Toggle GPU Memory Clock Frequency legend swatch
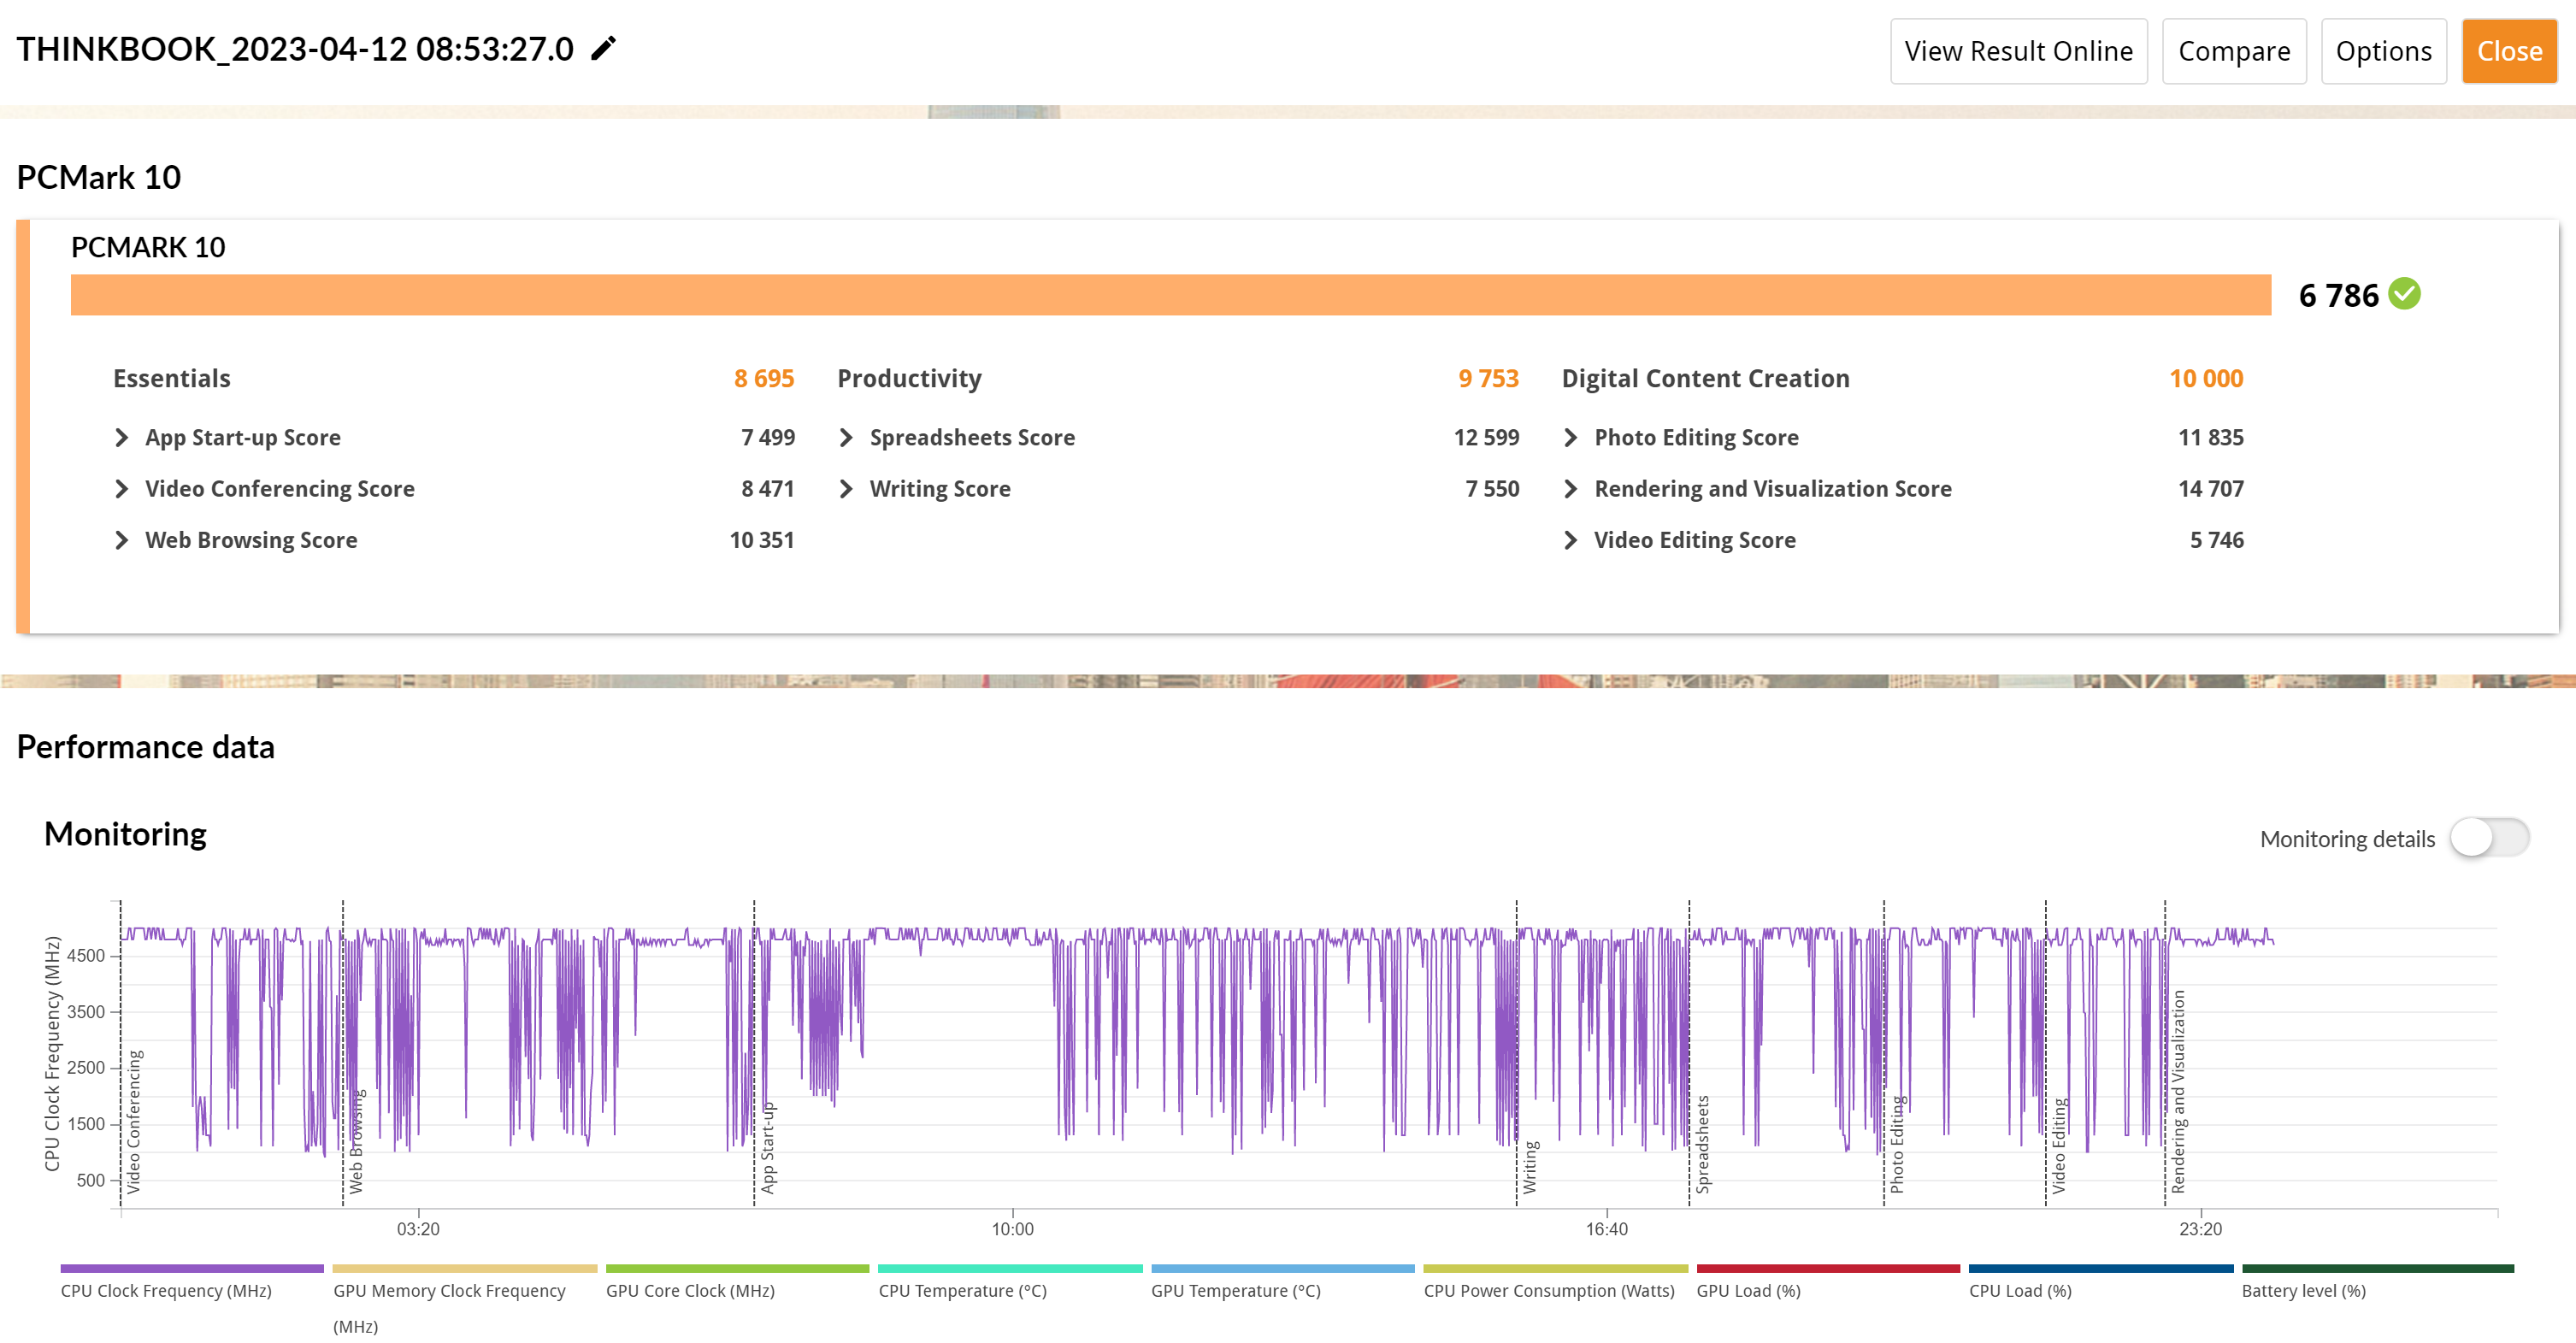The height and width of the screenshot is (1343, 2576). point(465,1268)
